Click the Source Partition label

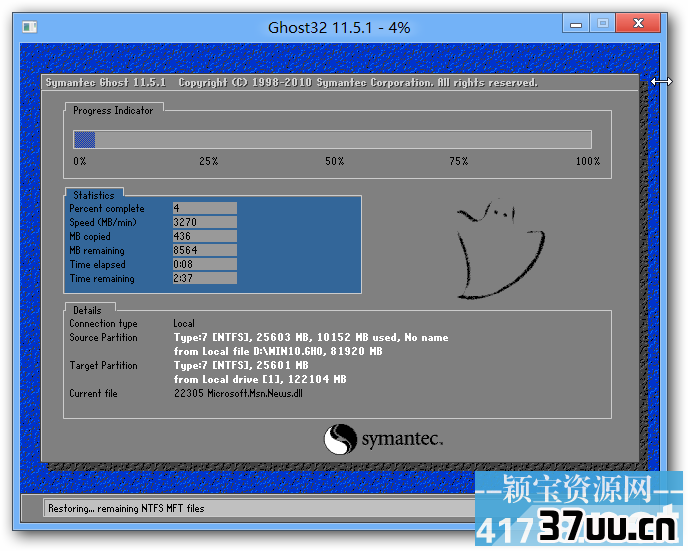pos(103,337)
